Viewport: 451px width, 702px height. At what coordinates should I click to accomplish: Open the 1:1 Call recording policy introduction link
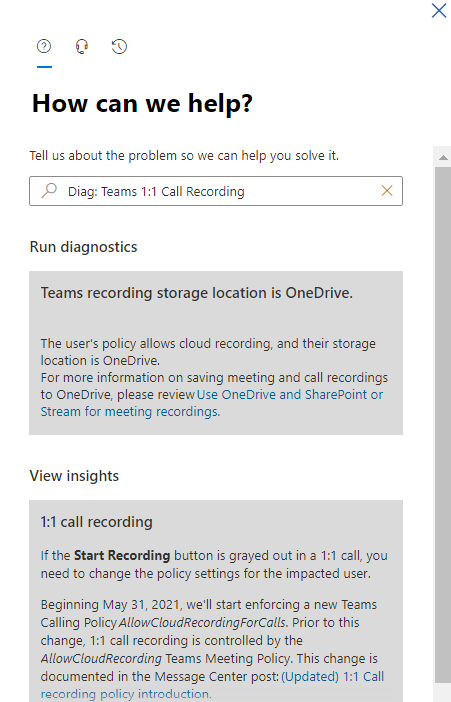tap(212, 685)
